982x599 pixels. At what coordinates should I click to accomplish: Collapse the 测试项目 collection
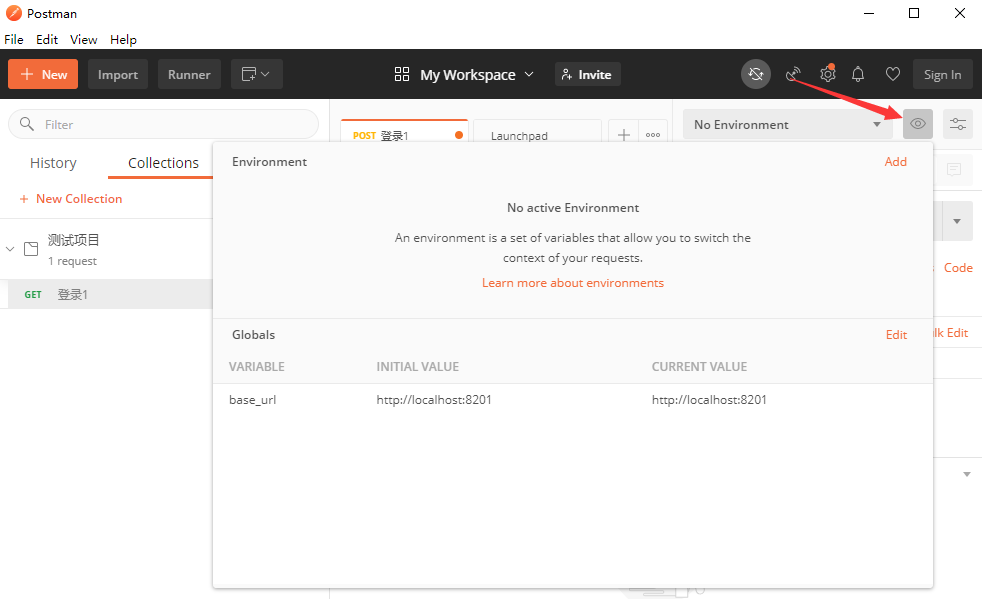click(x=10, y=249)
